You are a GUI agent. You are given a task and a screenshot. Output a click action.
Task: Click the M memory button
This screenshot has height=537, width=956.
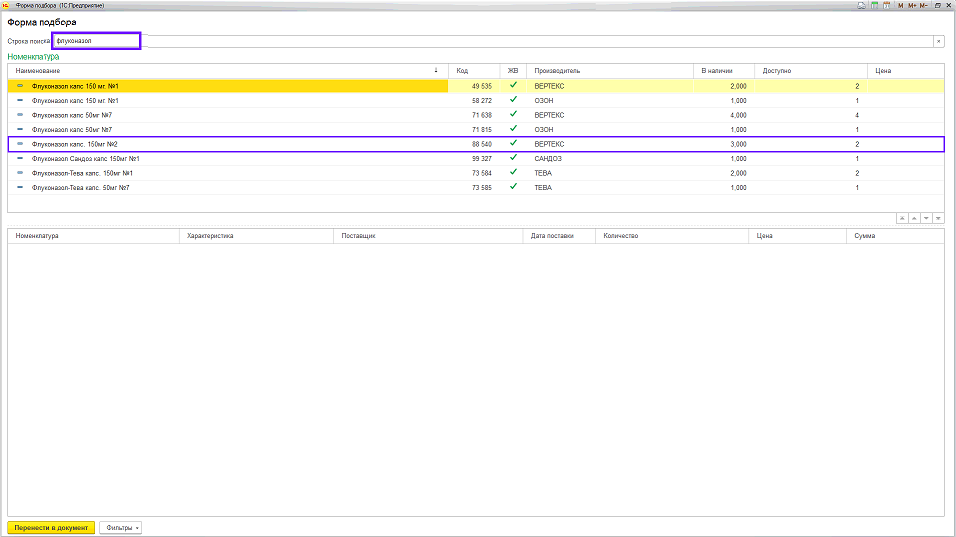point(899,5)
